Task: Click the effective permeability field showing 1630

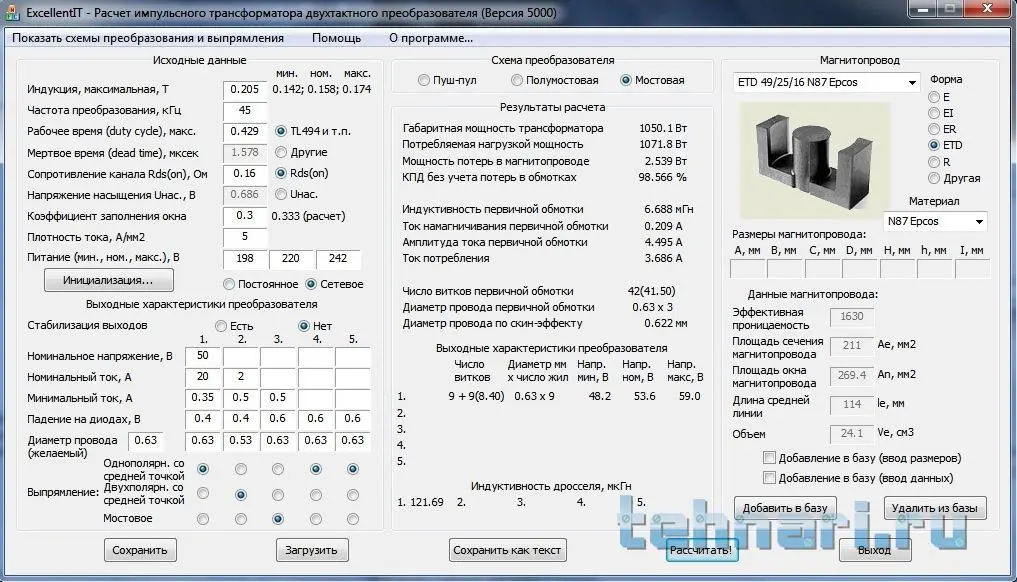Action: point(852,317)
